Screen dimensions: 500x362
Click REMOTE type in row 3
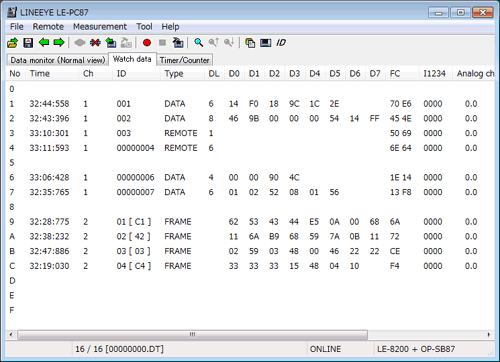point(181,133)
